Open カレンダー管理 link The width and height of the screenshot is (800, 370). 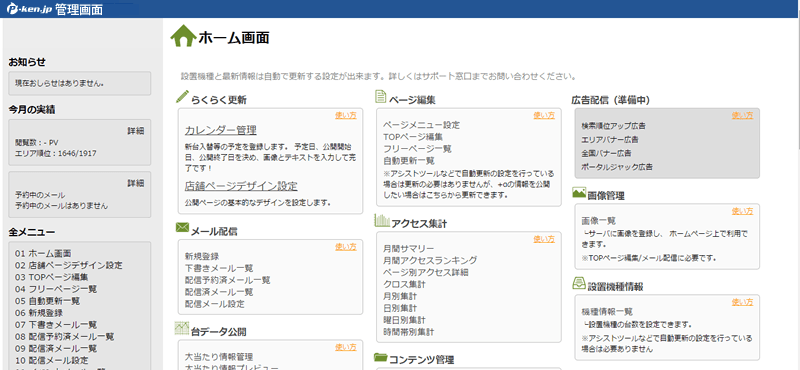coord(220,130)
